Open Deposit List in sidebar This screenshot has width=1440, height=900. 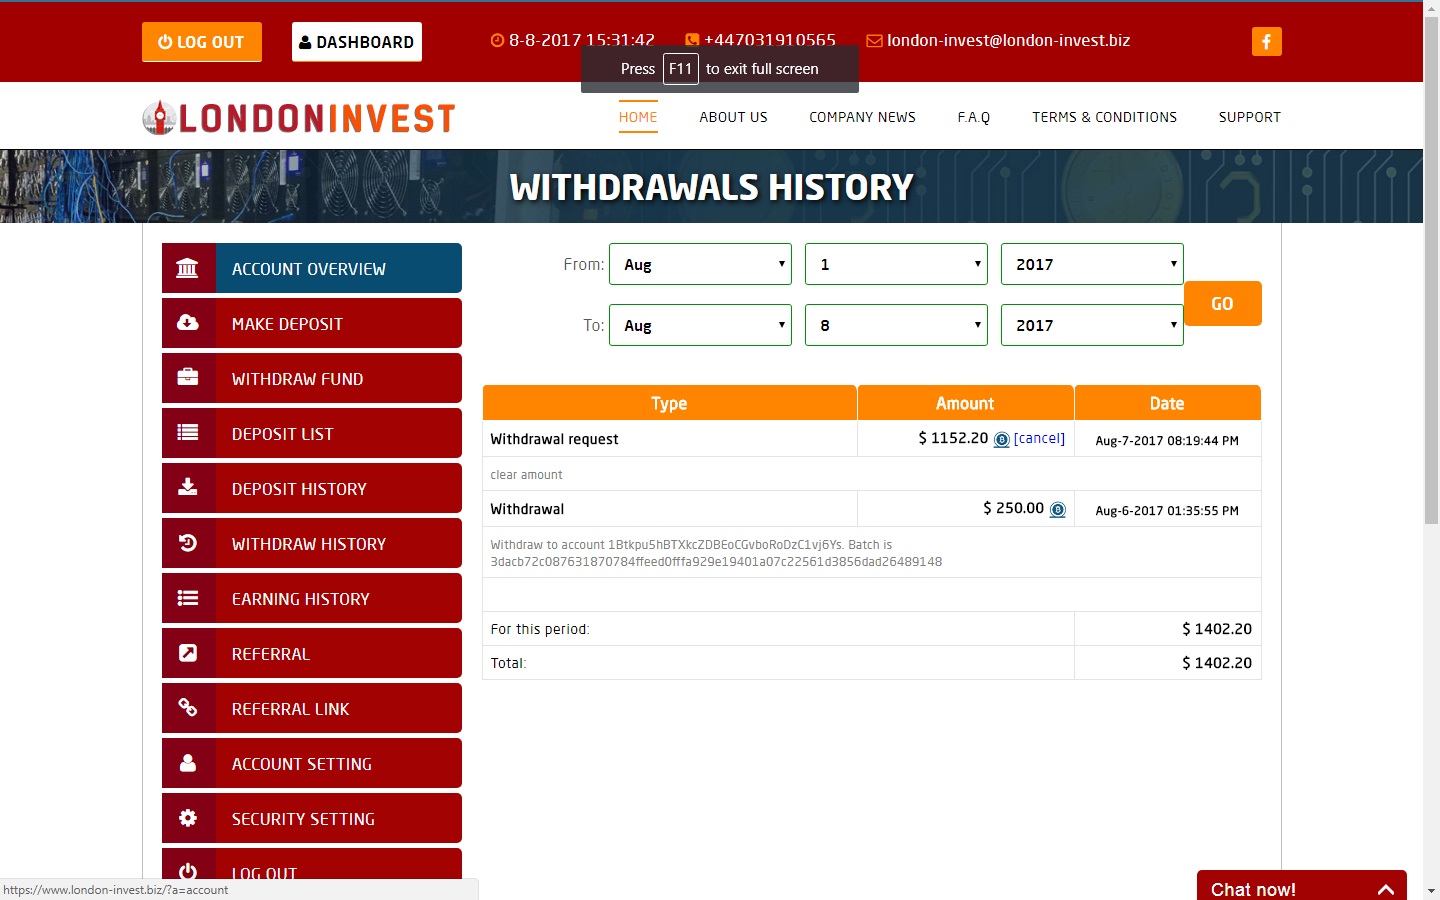click(x=312, y=433)
